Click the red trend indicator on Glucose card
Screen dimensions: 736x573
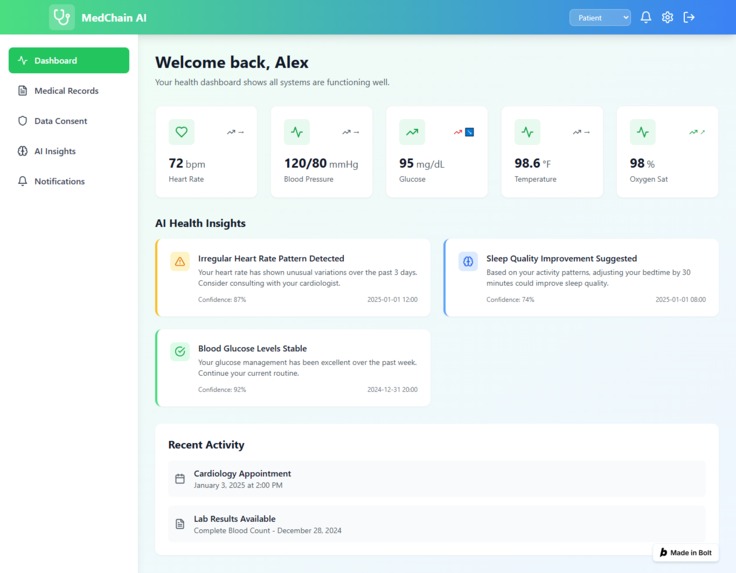click(x=464, y=132)
